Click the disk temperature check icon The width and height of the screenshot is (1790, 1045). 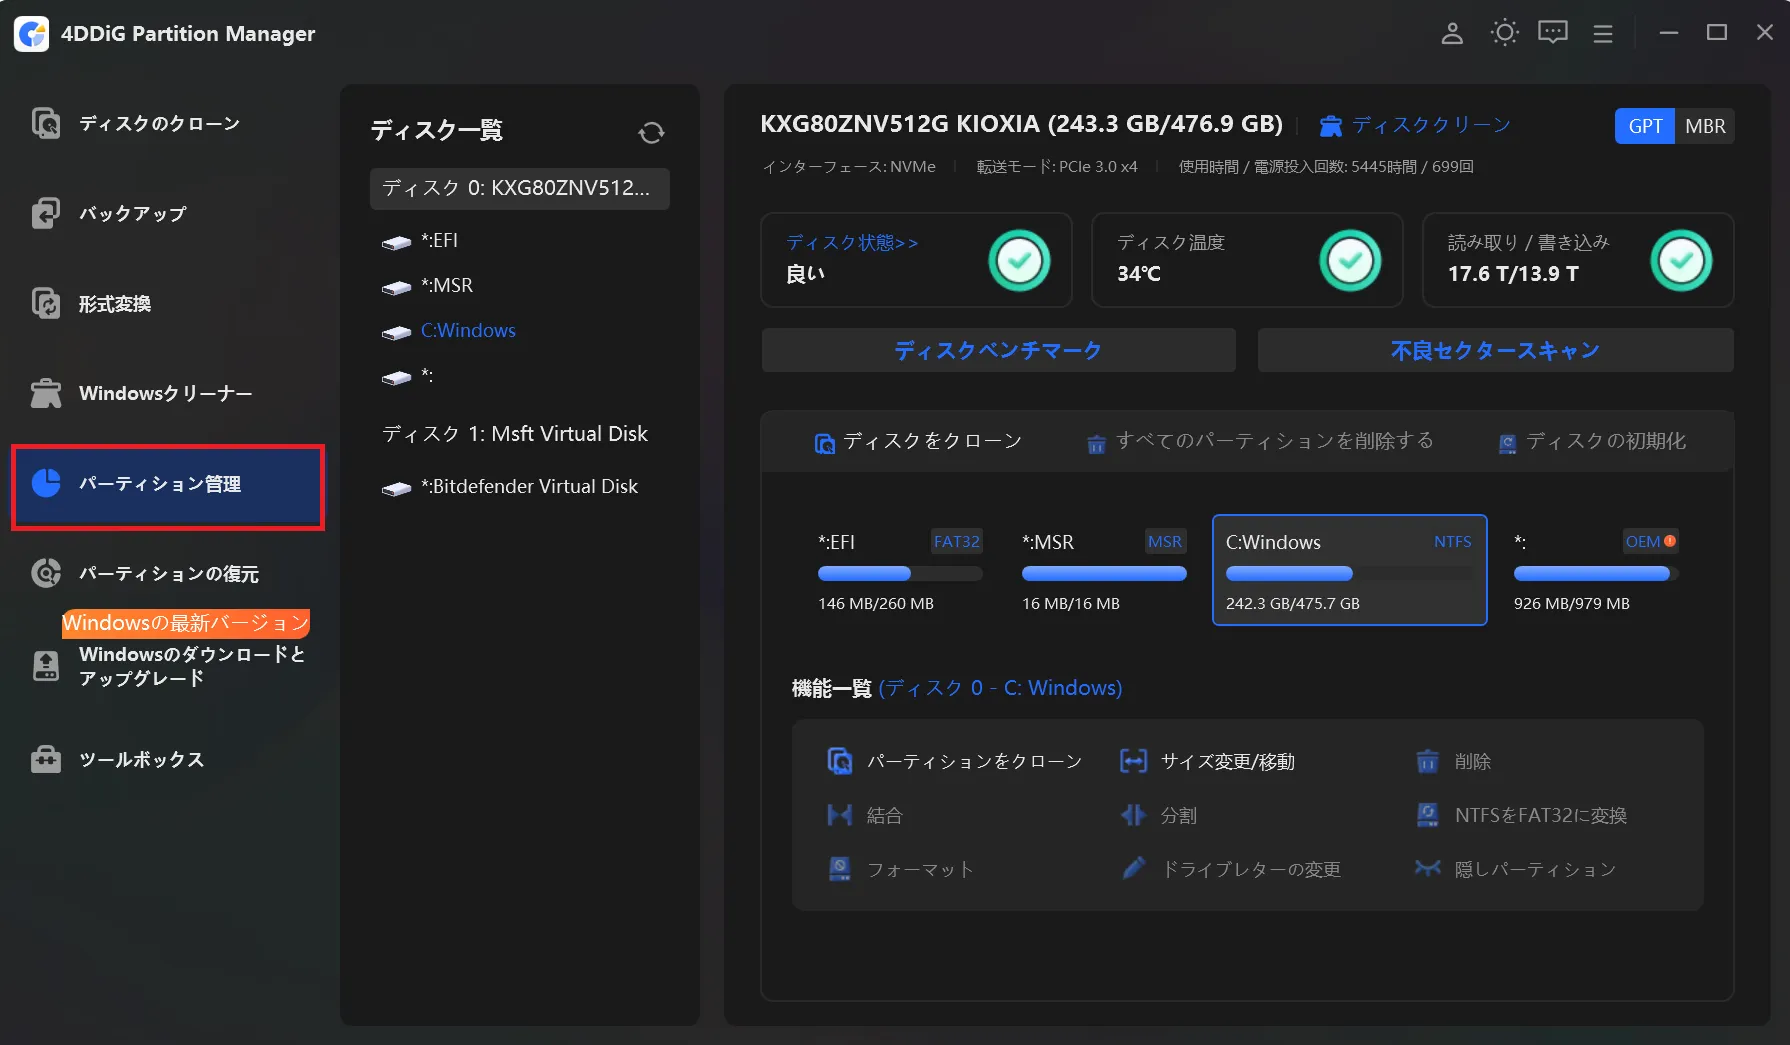point(1350,260)
